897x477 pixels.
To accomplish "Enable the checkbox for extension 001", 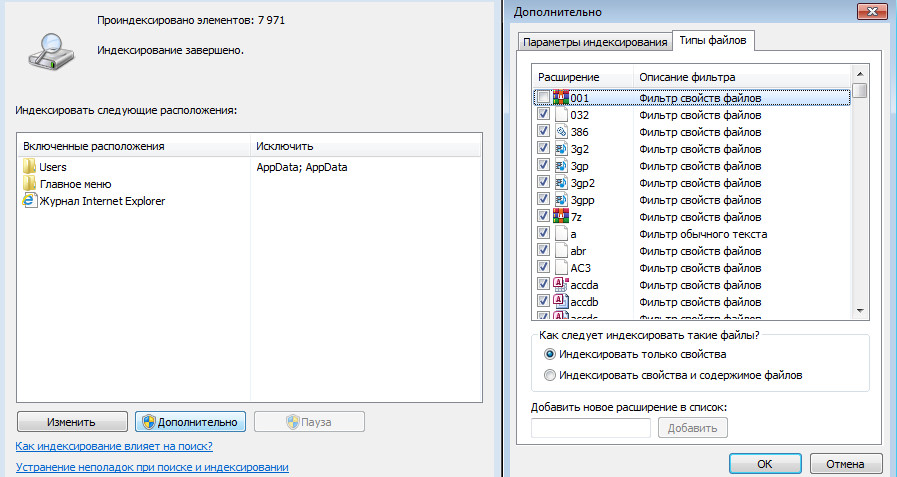I will (x=542, y=98).
